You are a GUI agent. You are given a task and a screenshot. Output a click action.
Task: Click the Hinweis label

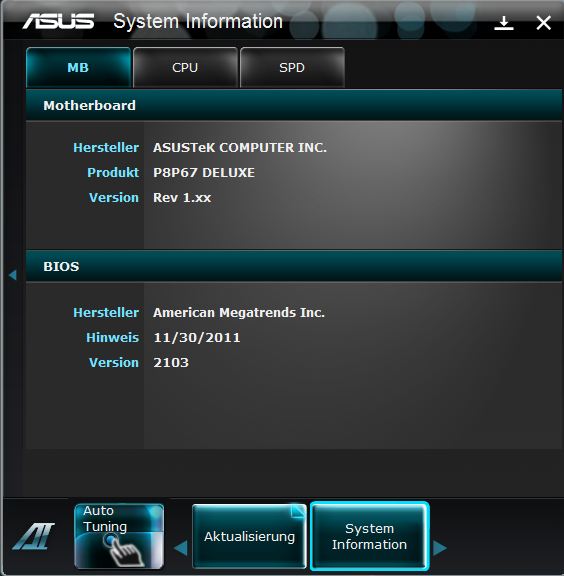112,338
